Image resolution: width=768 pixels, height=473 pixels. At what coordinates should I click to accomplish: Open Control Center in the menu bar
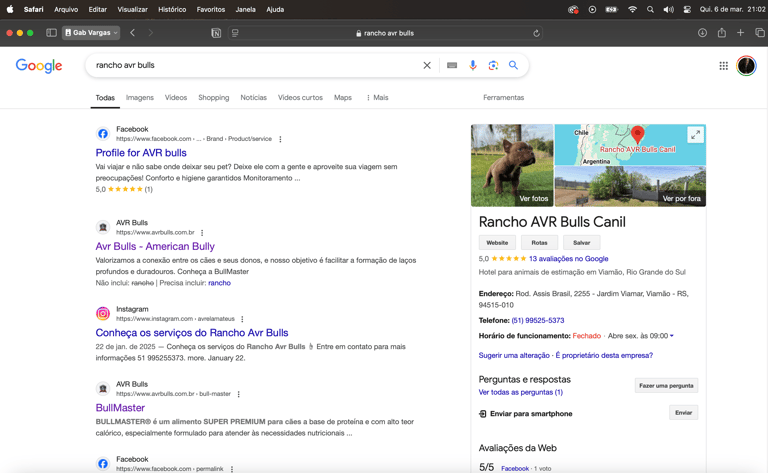coord(687,9)
